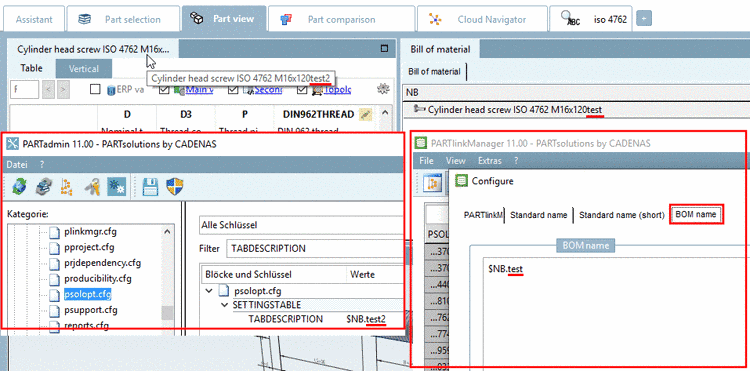750x371 pixels.
Task: Open the Cloud Navigator tab
Action: (482, 20)
